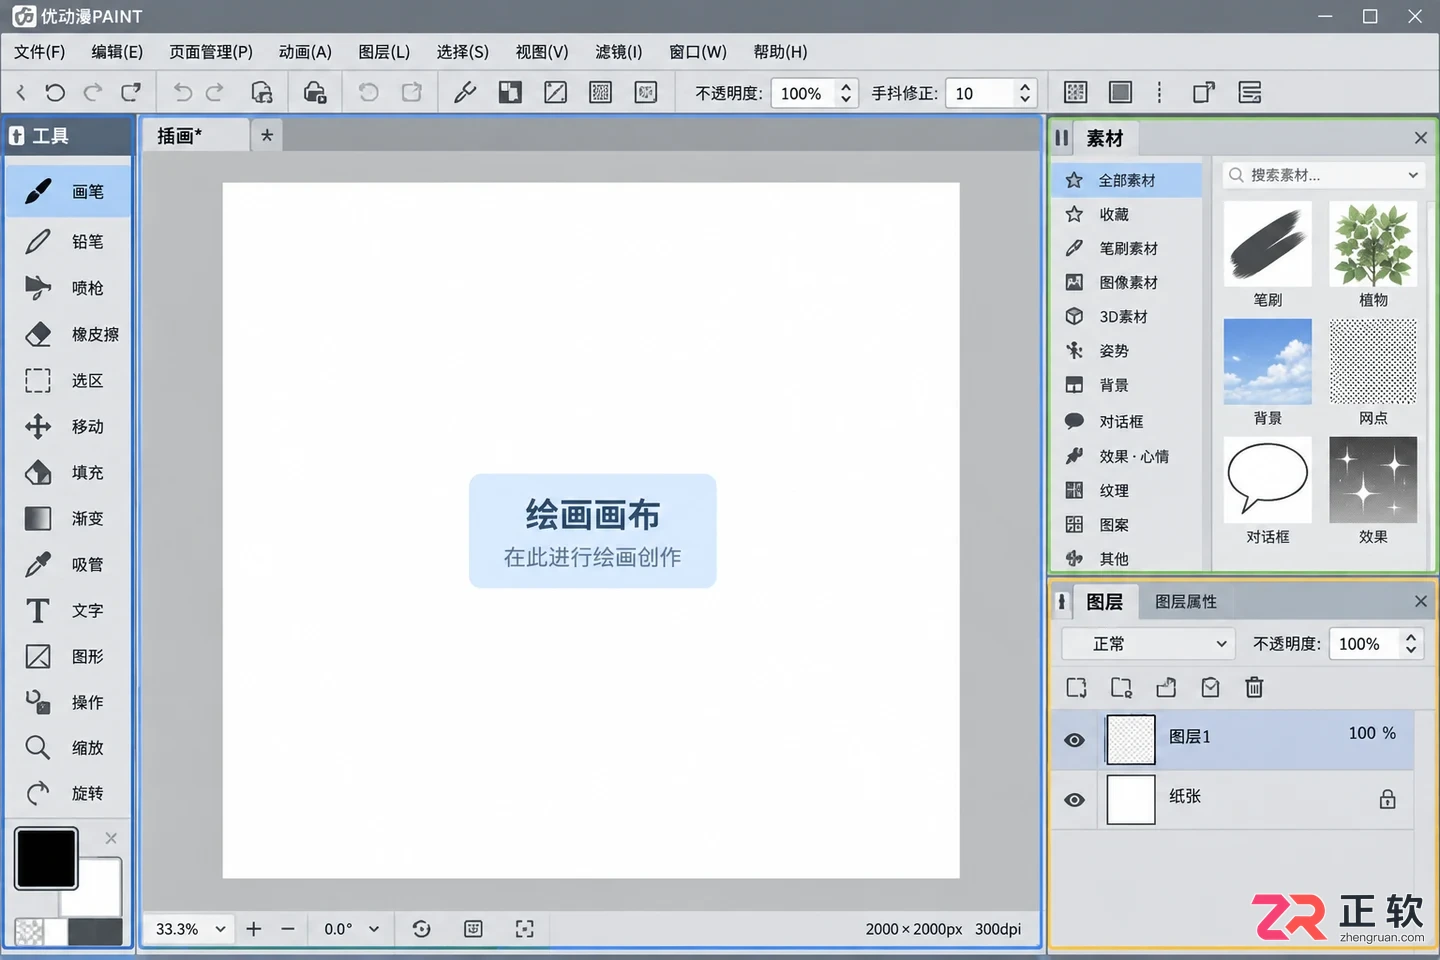Screen dimensions: 1440x960
Task: Toggle visibility of the 纸张 layer
Action: [1075, 800]
